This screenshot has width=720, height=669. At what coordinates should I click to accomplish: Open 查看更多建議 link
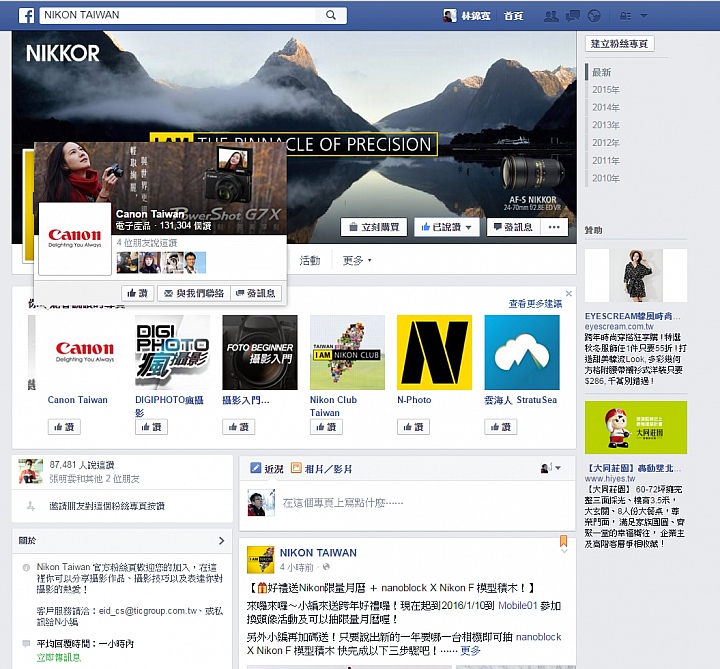tap(535, 304)
